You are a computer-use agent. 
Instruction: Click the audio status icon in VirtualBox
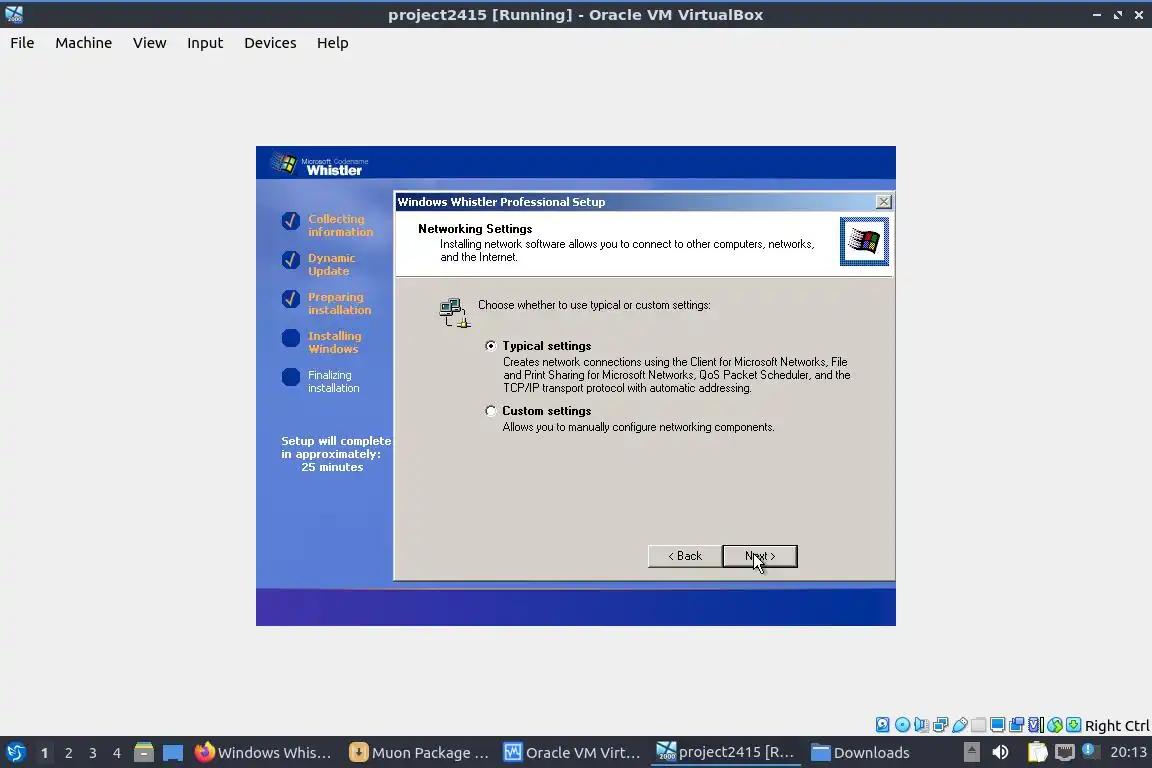click(921, 725)
